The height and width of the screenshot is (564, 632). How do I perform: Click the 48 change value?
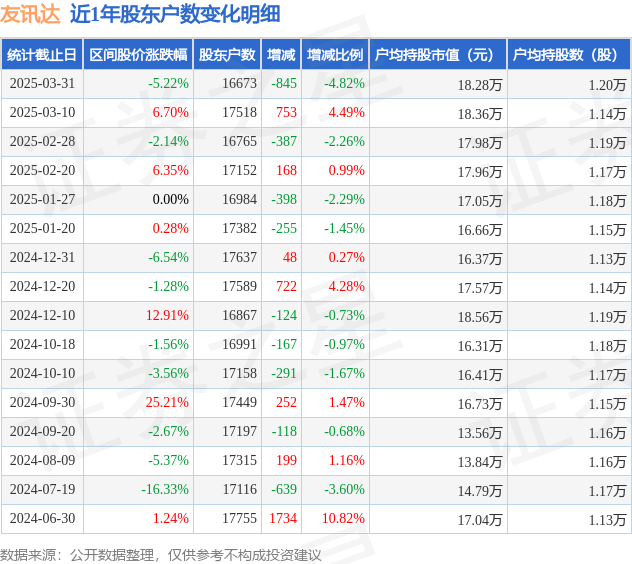click(x=290, y=258)
